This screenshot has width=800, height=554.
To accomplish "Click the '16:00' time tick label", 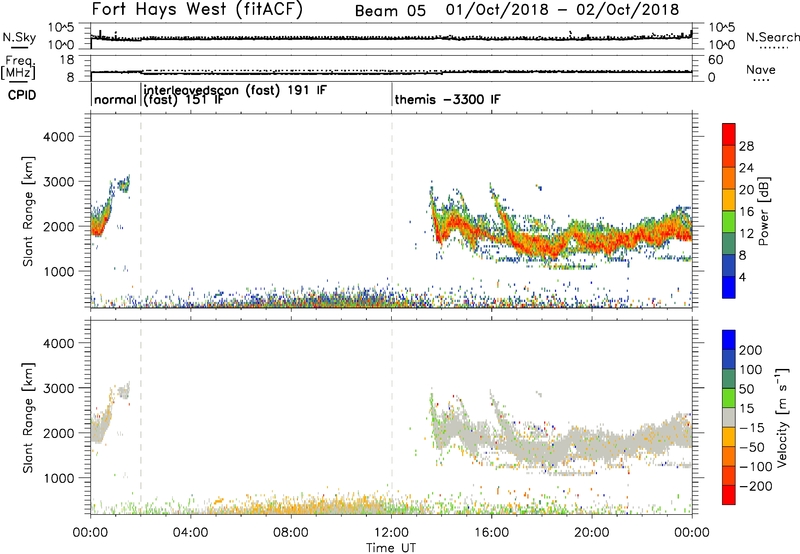I will click(x=491, y=533).
